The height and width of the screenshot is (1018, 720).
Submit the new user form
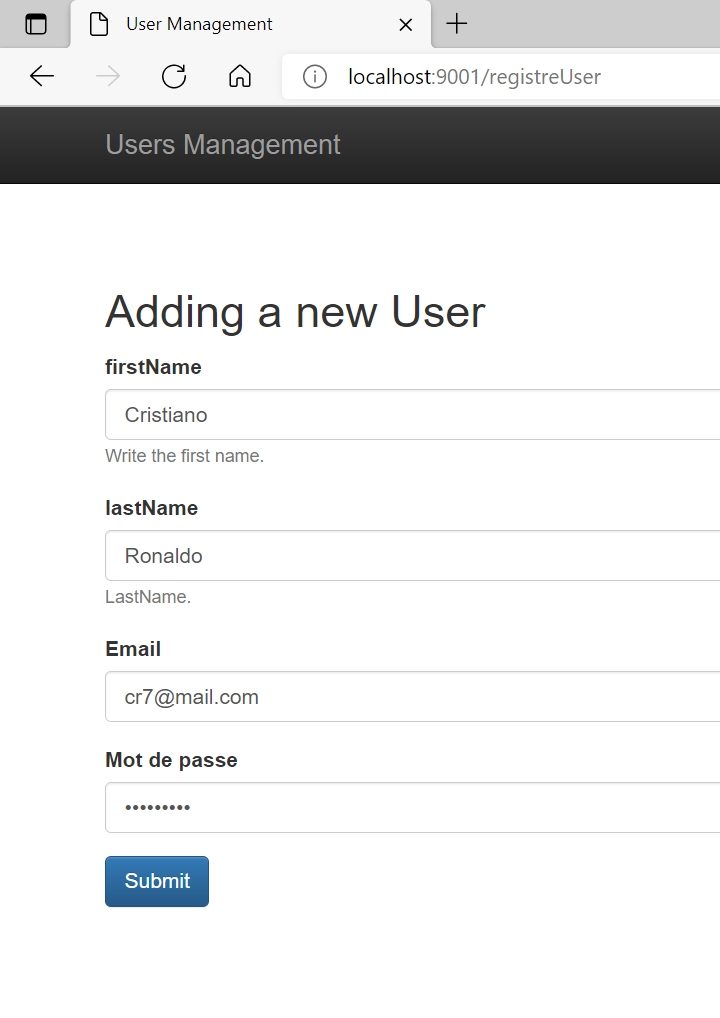point(156,881)
